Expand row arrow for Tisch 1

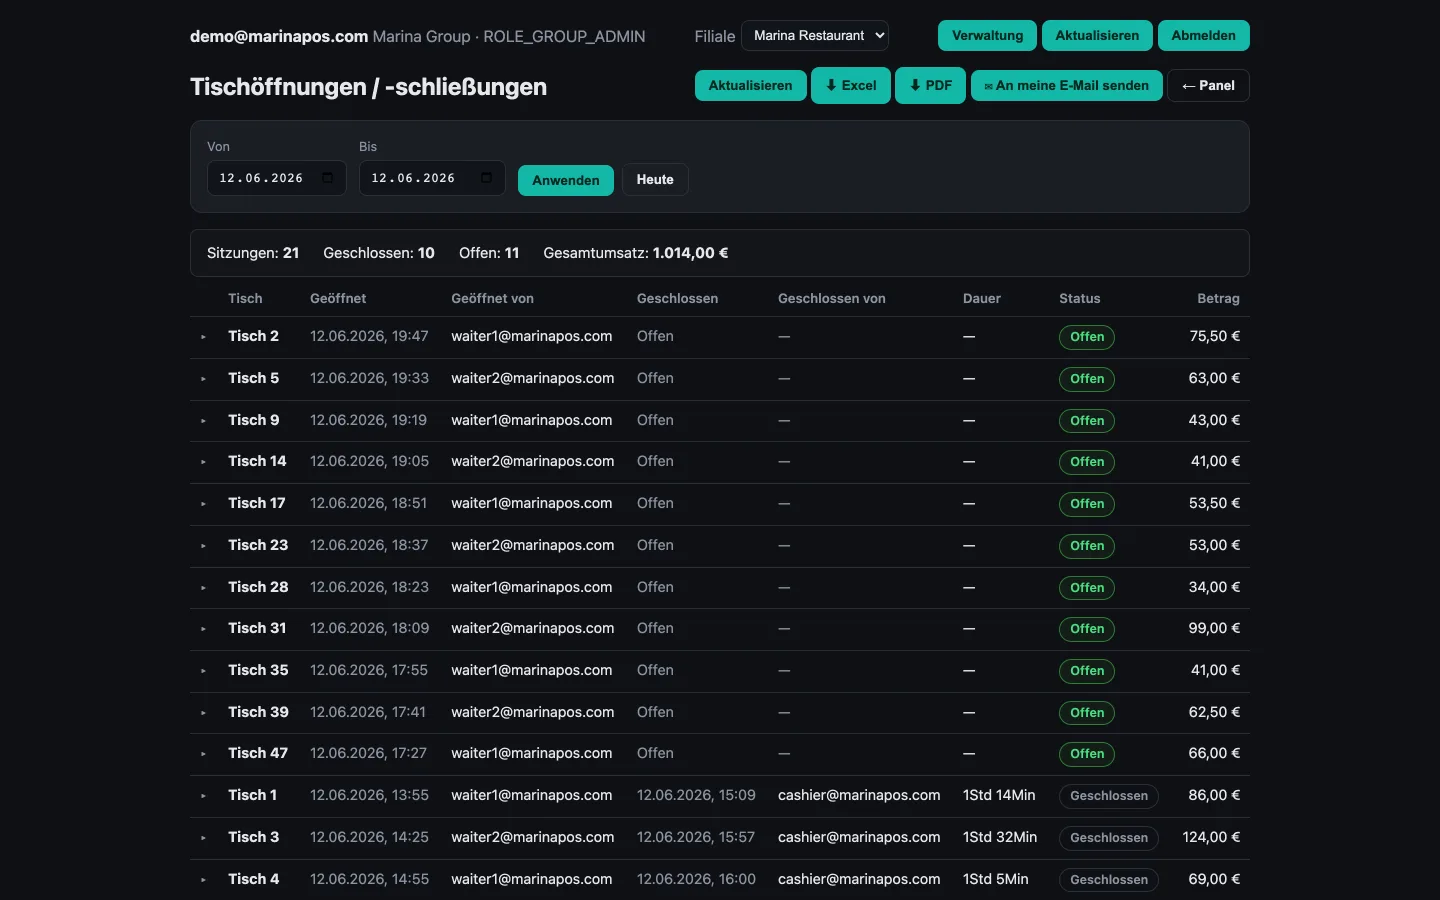coord(203,796)
